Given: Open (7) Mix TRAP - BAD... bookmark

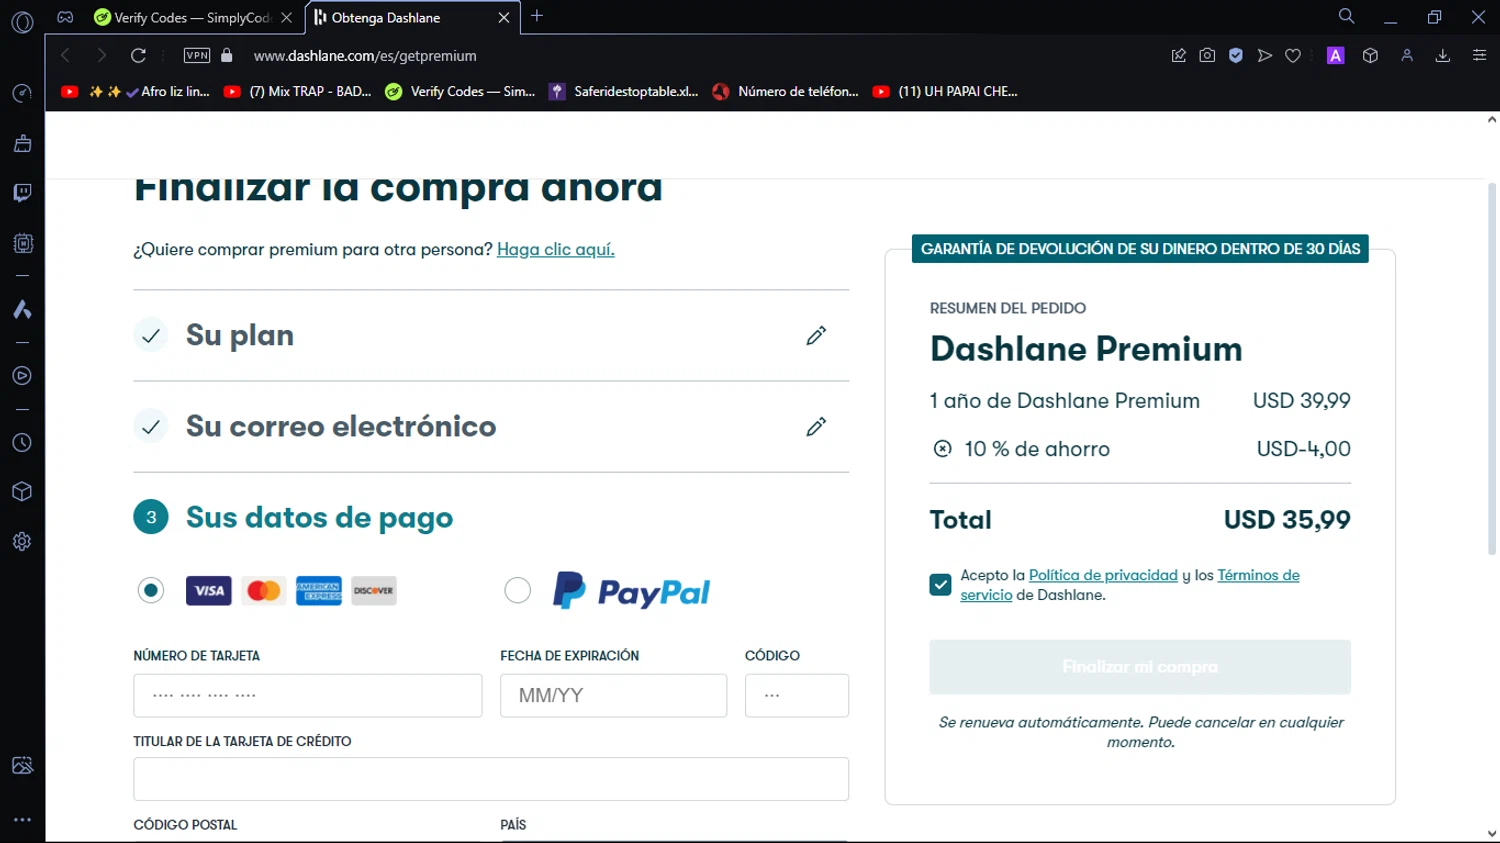Looking at the screenshot, I should tap(298, 91).
